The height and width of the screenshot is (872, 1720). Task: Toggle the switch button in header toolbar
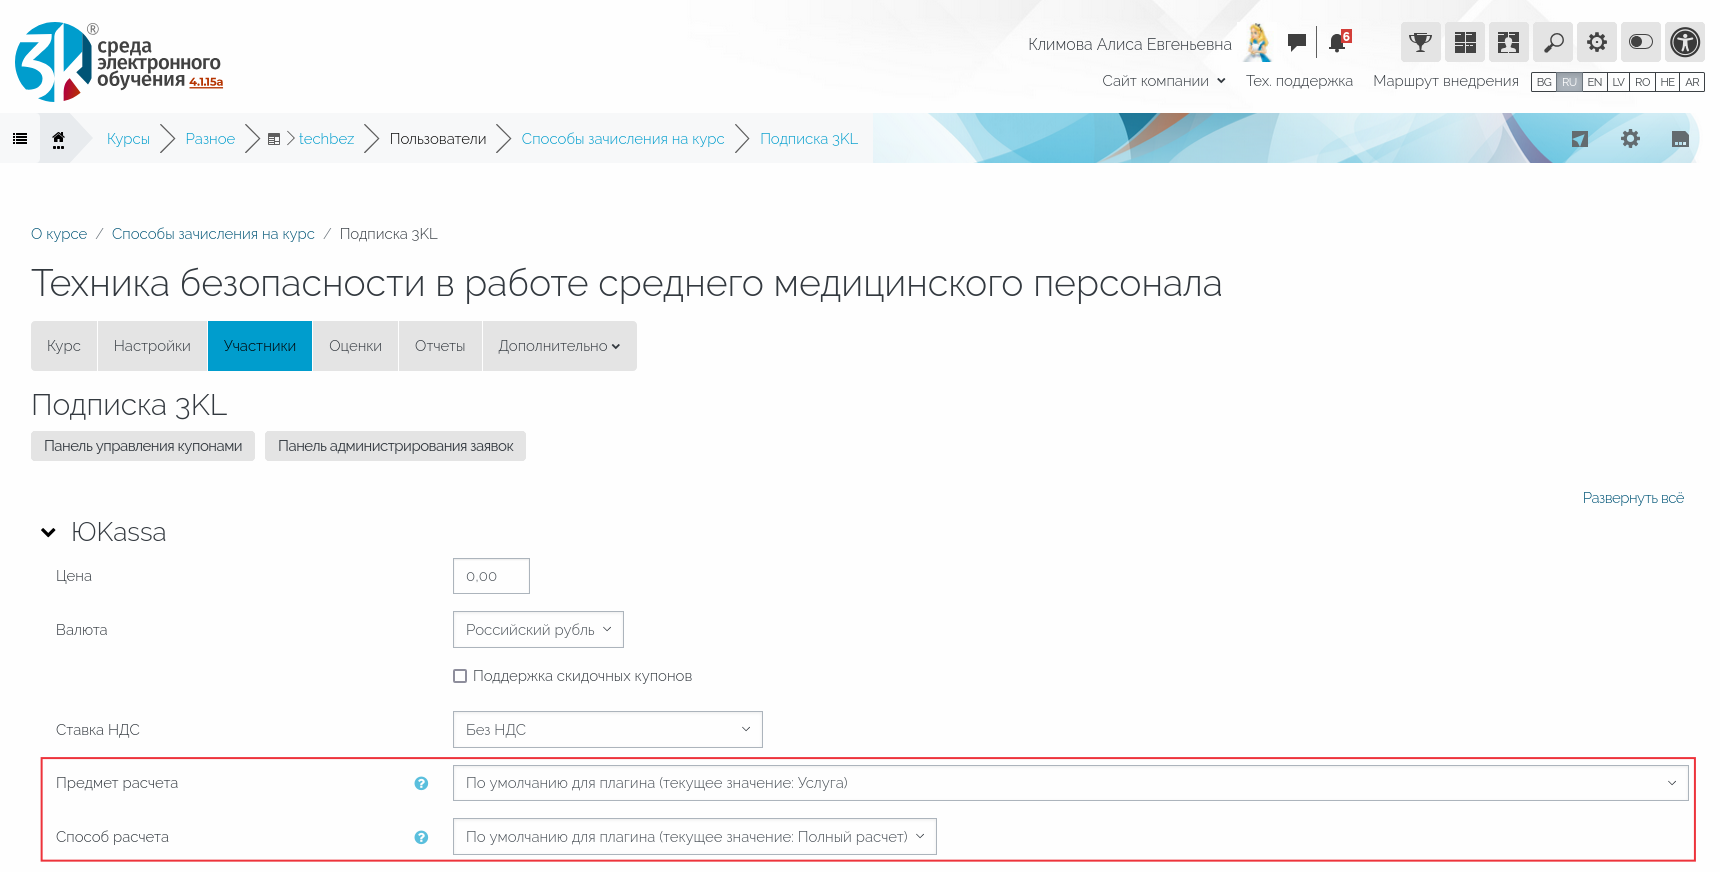pyautogui.click(x=1641, y=42)
